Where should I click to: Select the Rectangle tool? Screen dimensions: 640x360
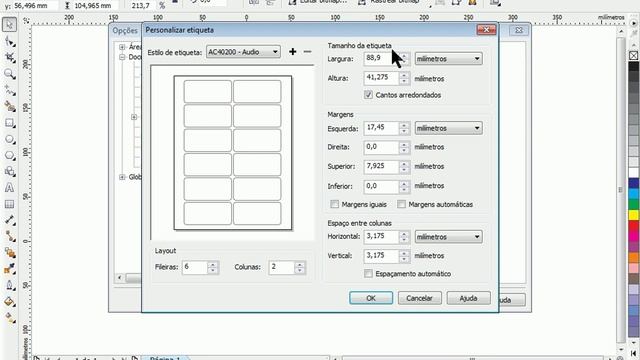pos(9,123)
